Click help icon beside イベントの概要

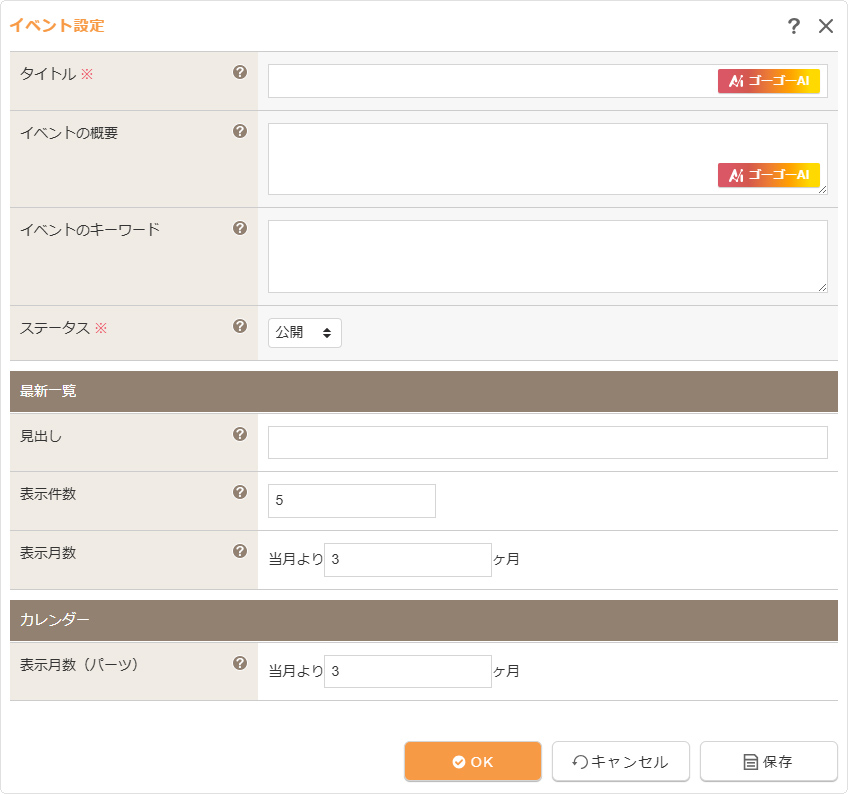click(x=240, y=131)
